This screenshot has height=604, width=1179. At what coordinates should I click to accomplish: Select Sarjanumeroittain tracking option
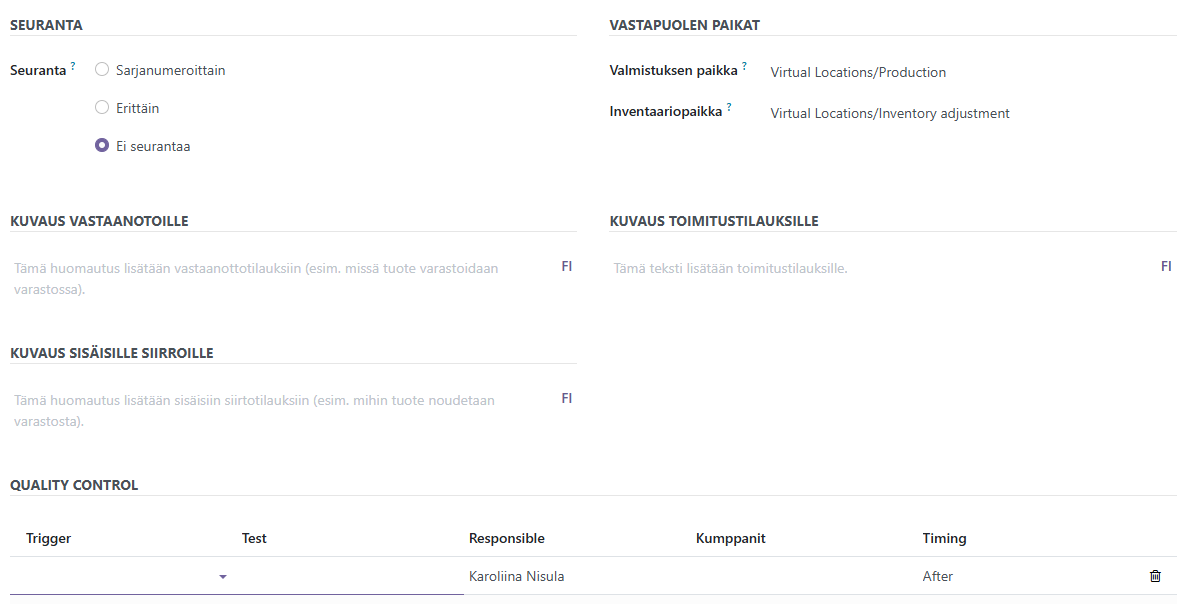tap(102, 70)
